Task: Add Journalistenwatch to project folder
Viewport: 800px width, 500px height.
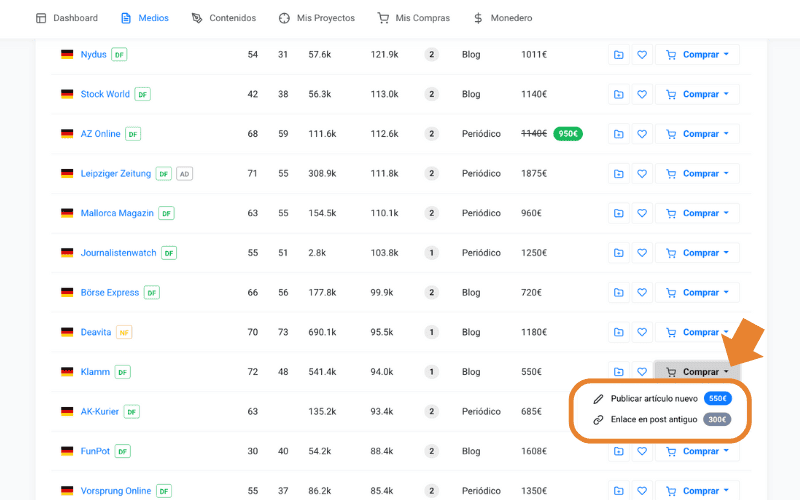Action: (619, 253)
